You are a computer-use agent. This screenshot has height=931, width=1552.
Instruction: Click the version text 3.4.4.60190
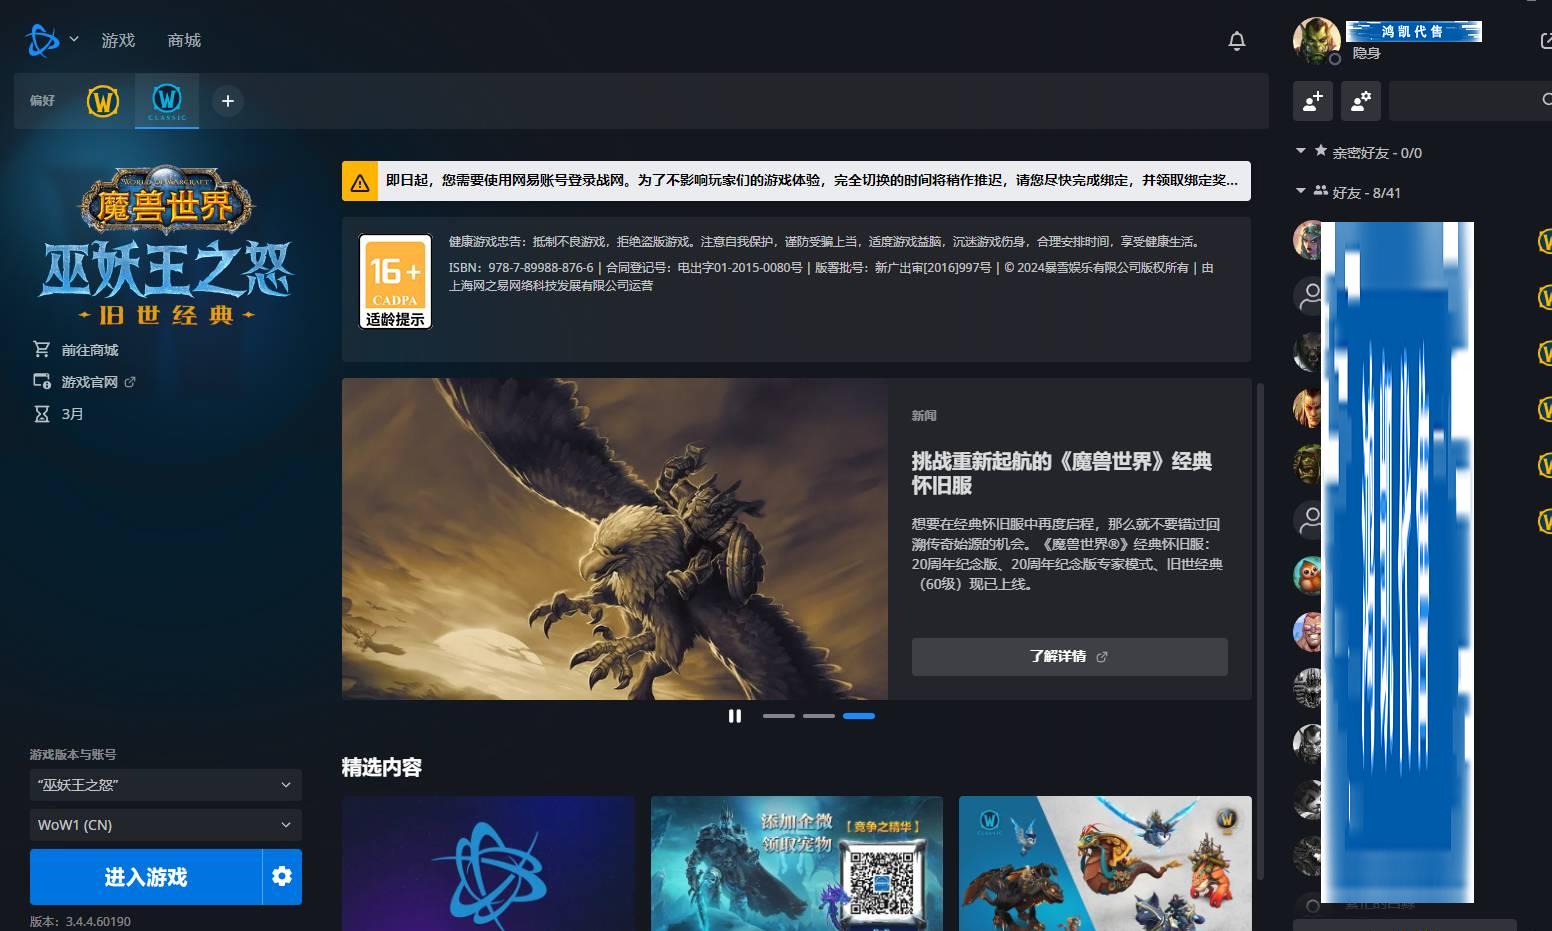(x=98, y=921)
